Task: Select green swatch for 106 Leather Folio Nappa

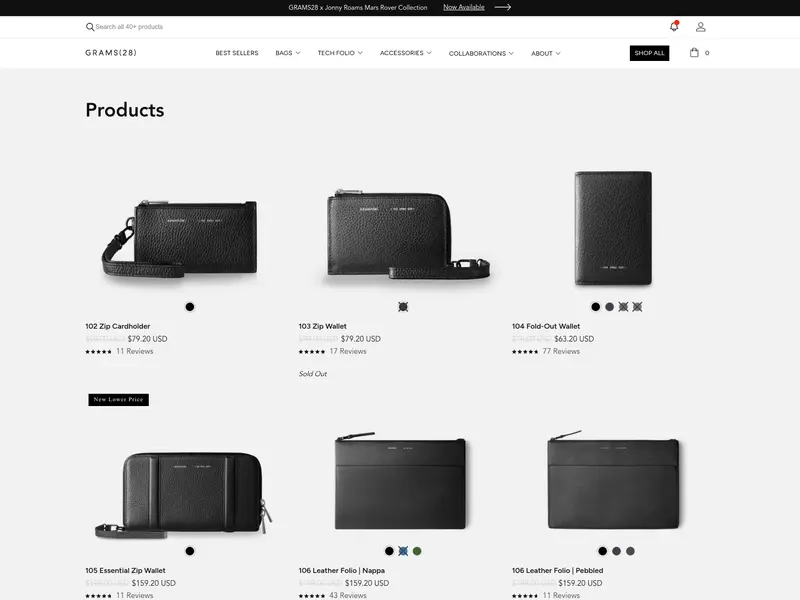Action: [x=417, y=551]
